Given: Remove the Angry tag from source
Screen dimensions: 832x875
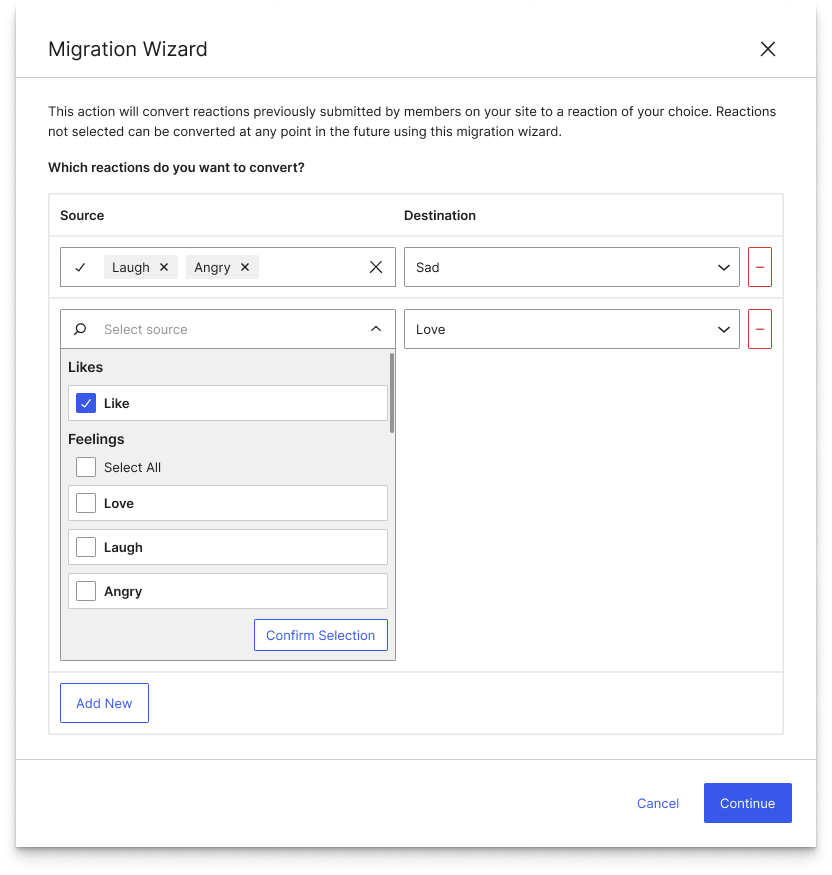Looking at the screenshot, I should pyautogui.click(x=245, y=268).
